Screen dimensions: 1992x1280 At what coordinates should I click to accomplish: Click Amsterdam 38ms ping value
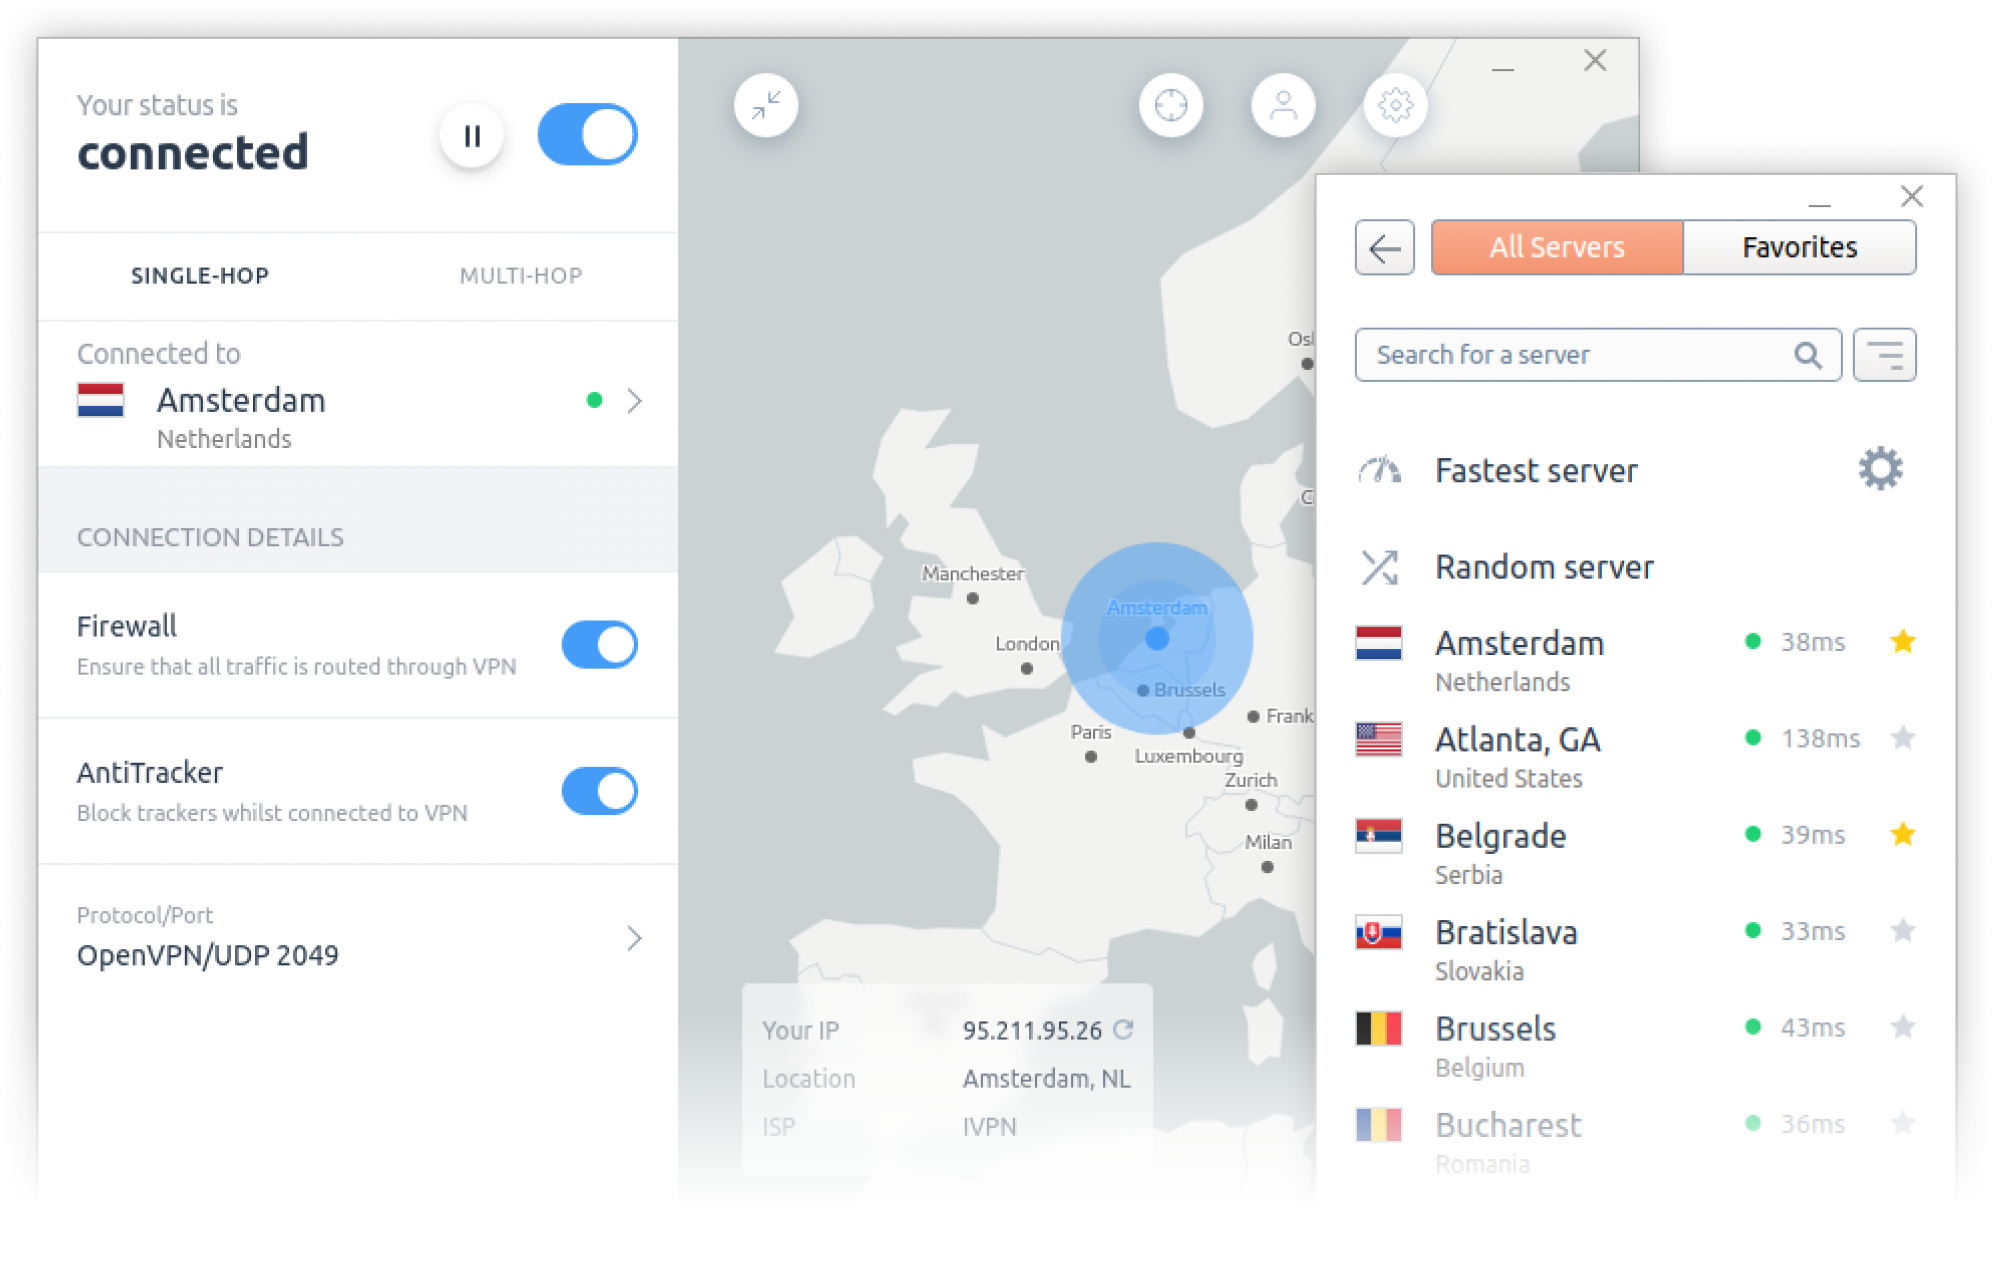coord(1812,642)
